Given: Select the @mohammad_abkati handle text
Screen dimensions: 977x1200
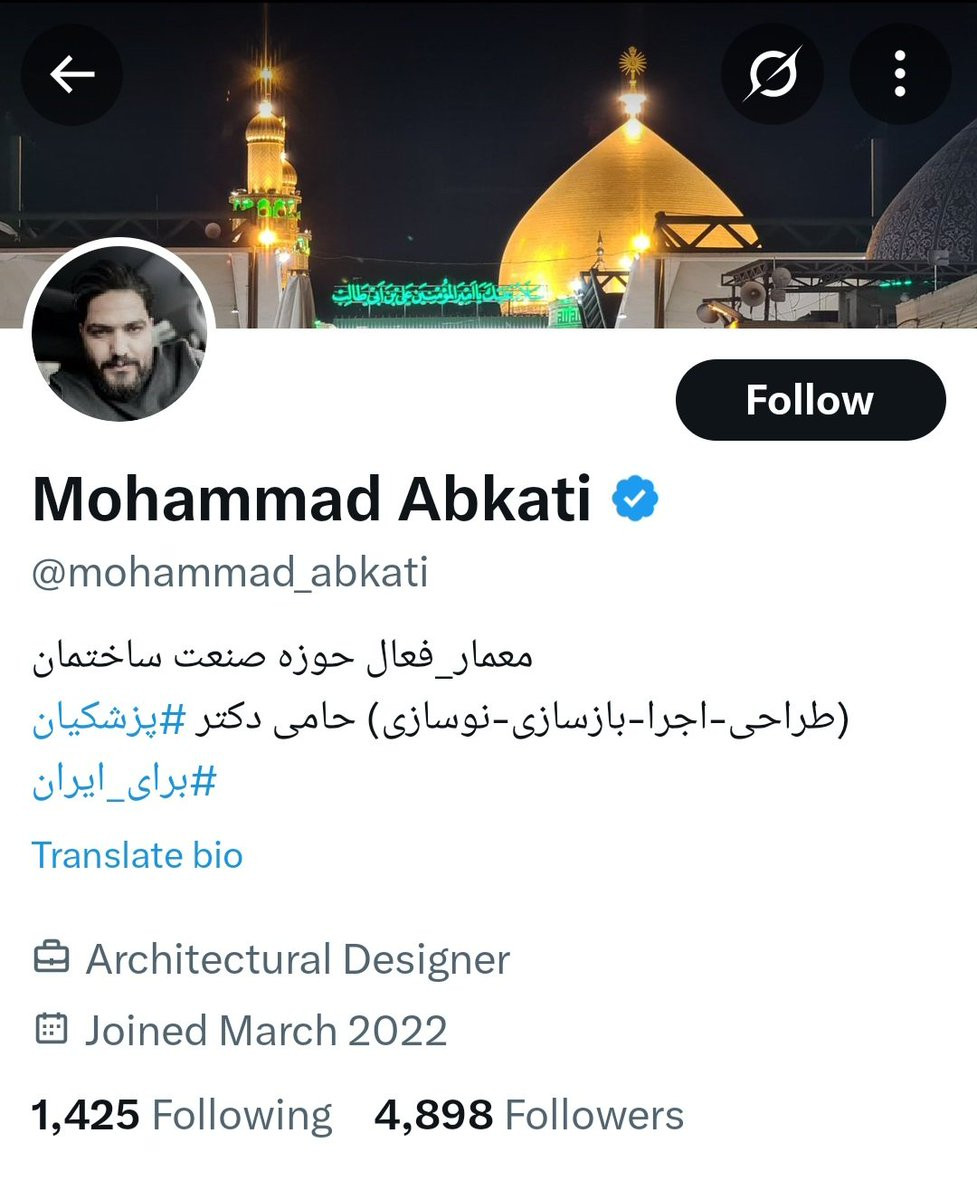Looking at the screenshot, I should click(230, 573).
